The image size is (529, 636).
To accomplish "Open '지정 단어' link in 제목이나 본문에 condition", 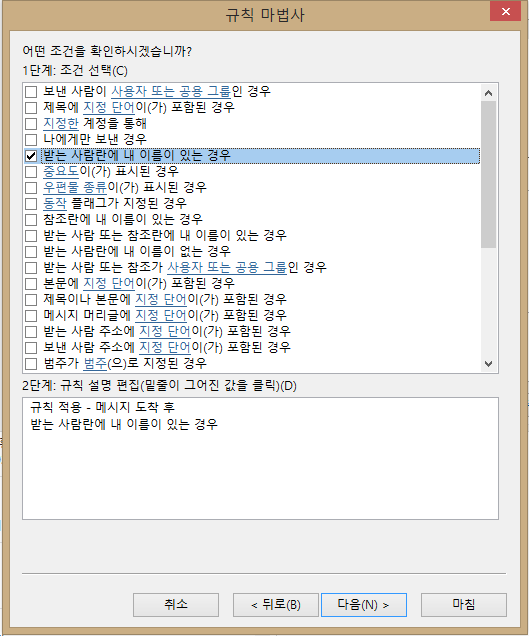I will tap(161, 299).
